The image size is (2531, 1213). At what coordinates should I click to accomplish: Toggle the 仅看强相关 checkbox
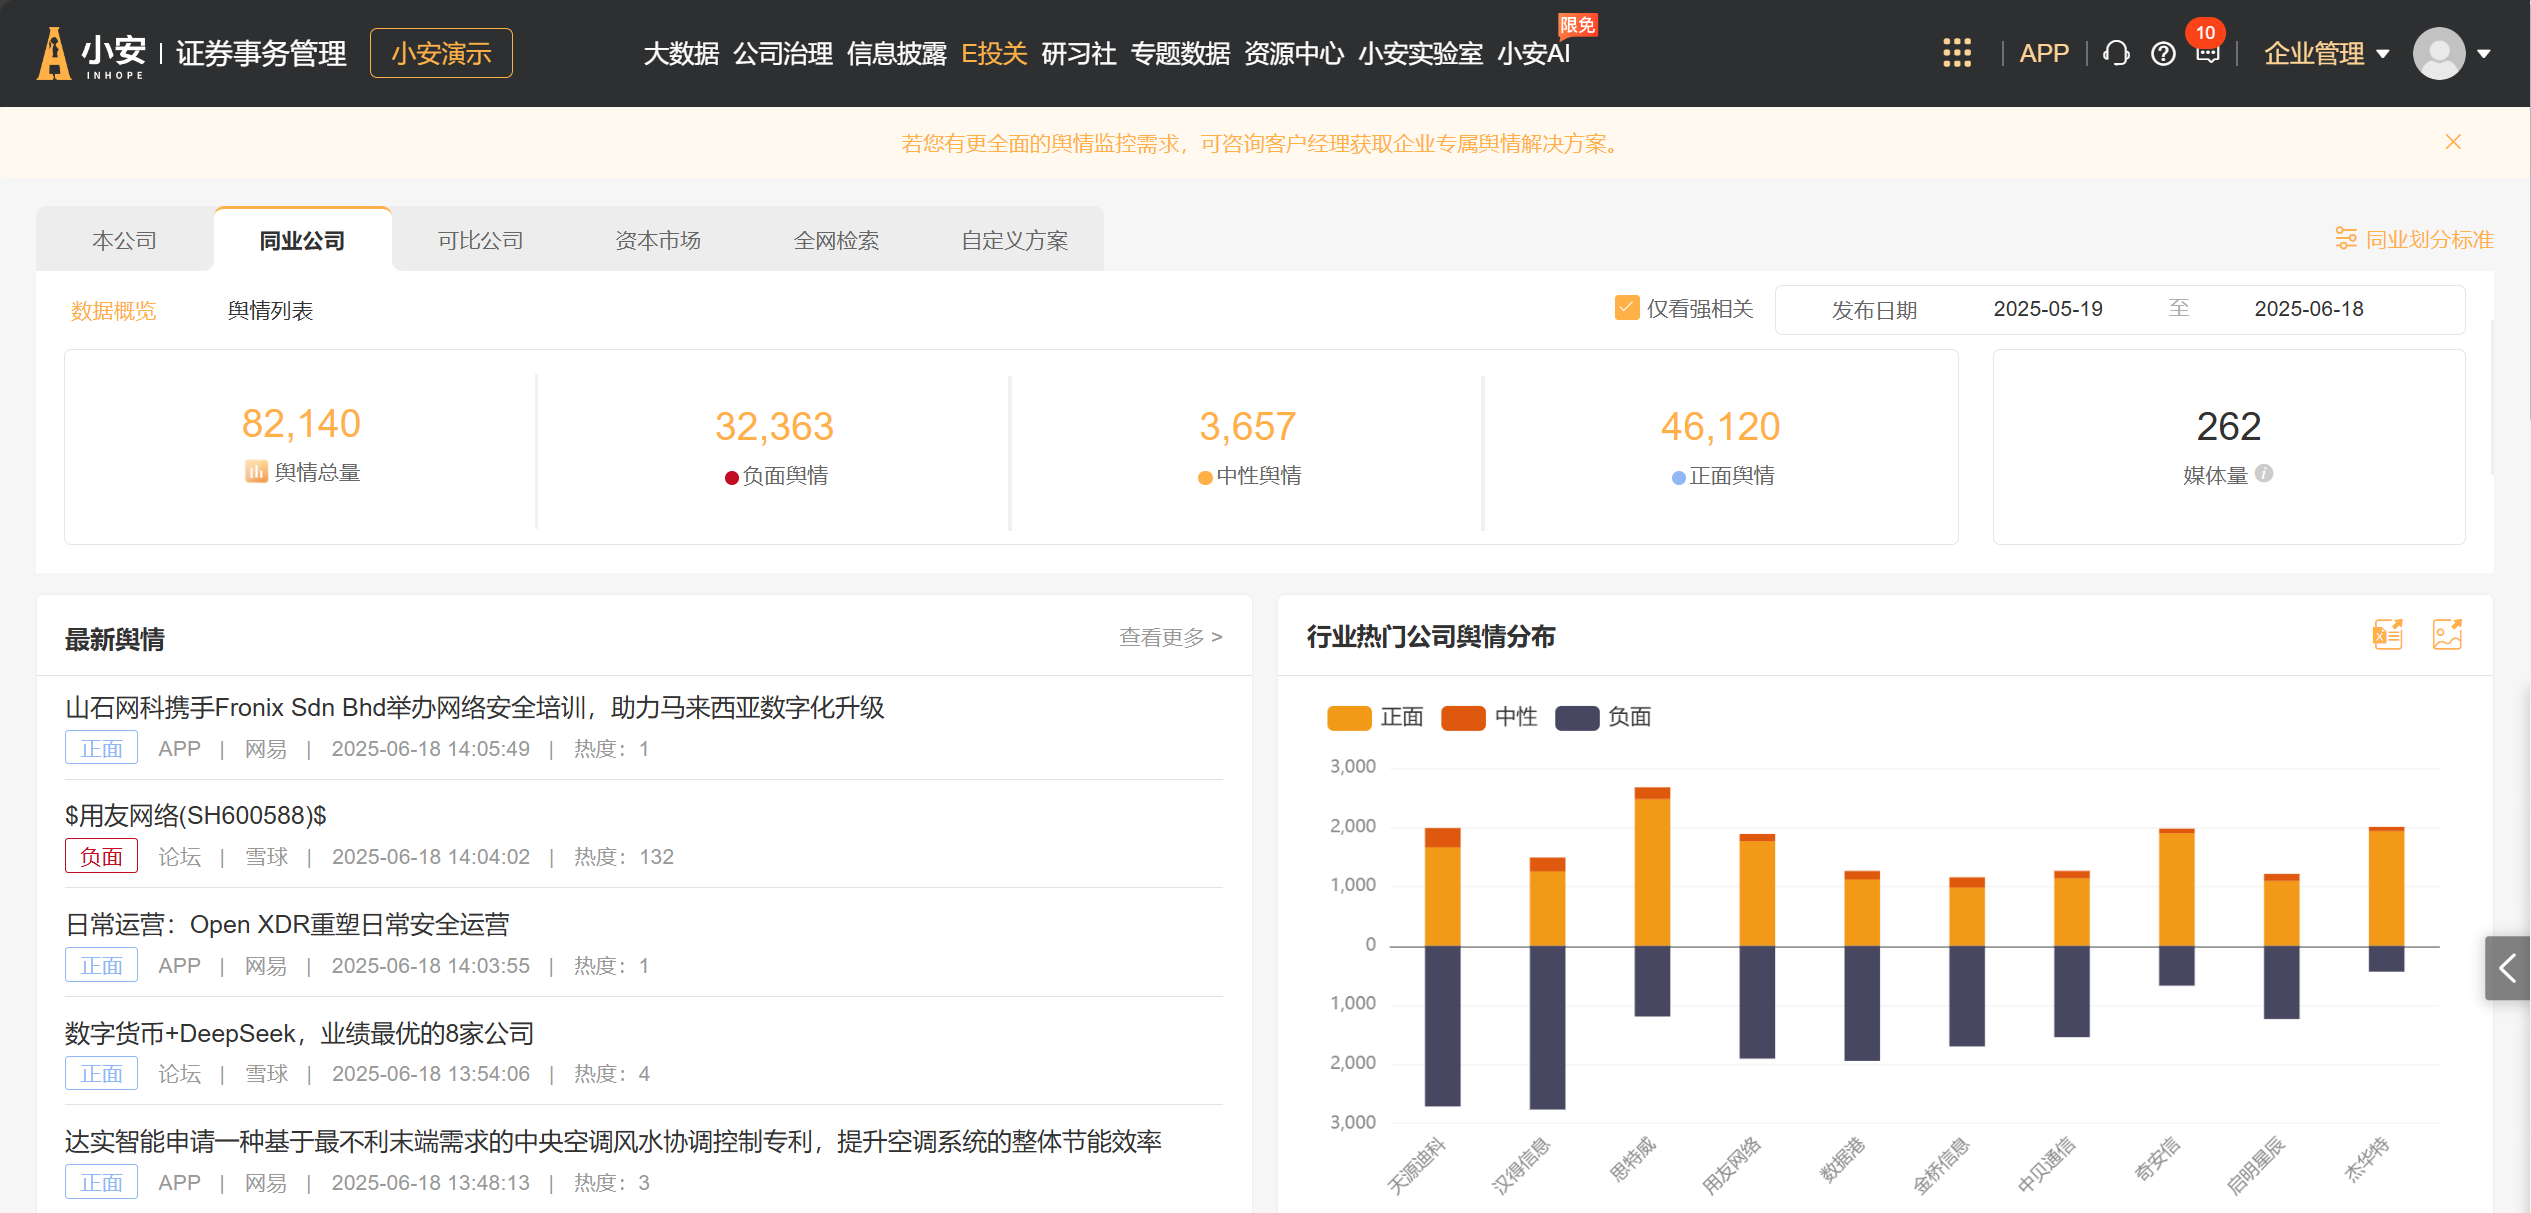(1627, 308)
